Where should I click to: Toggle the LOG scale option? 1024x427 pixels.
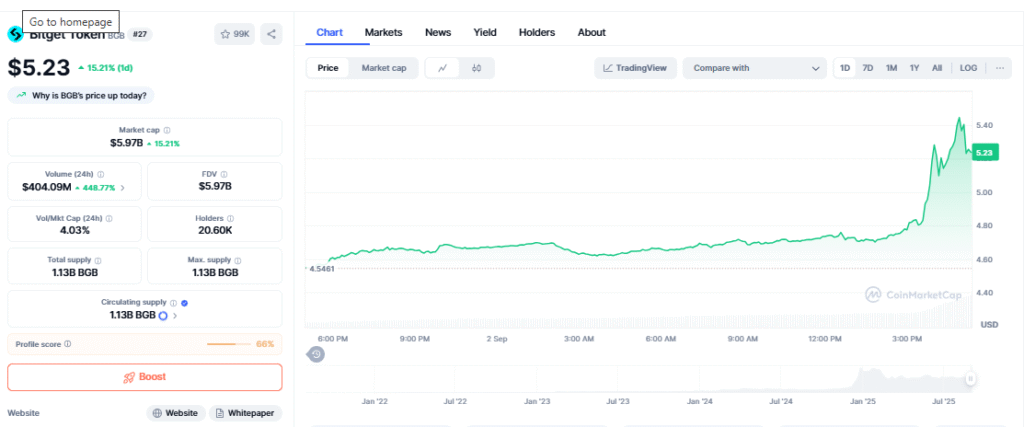tap(968, 68)
